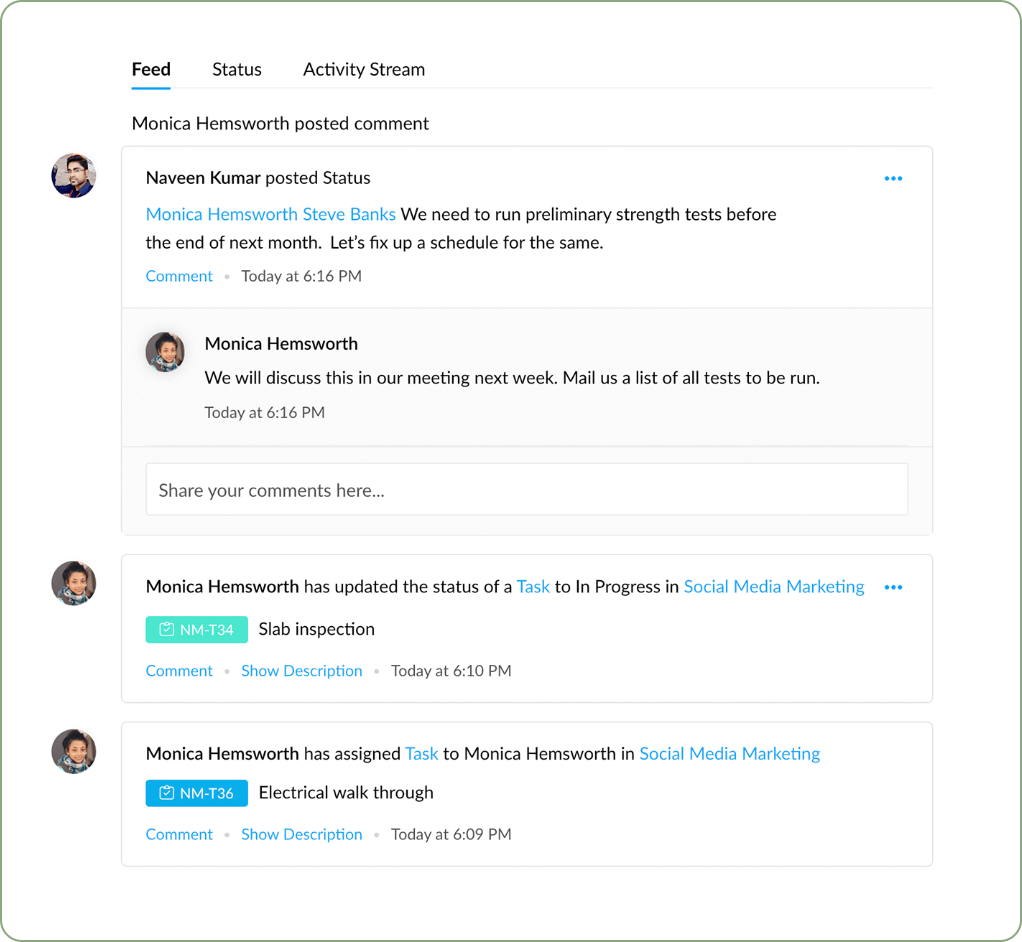The height and width of the screenshot is (942, 1022).
Task: Open the Feed tab
Action: pyautogui.click(x=151, y=69)
